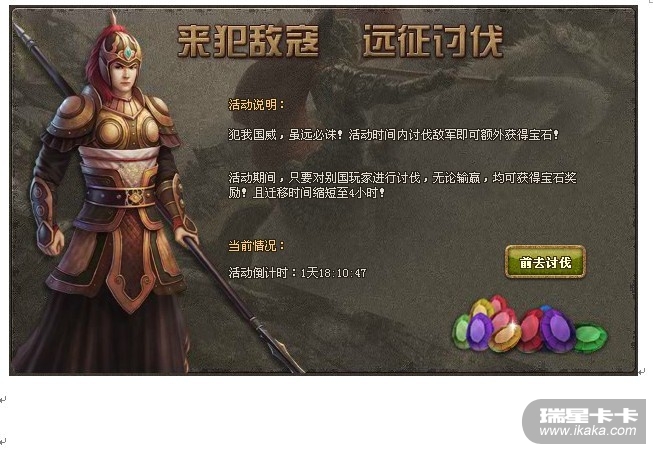
Task: Click the 来犯敌寇 title text
Action: [x=248, y=41]
